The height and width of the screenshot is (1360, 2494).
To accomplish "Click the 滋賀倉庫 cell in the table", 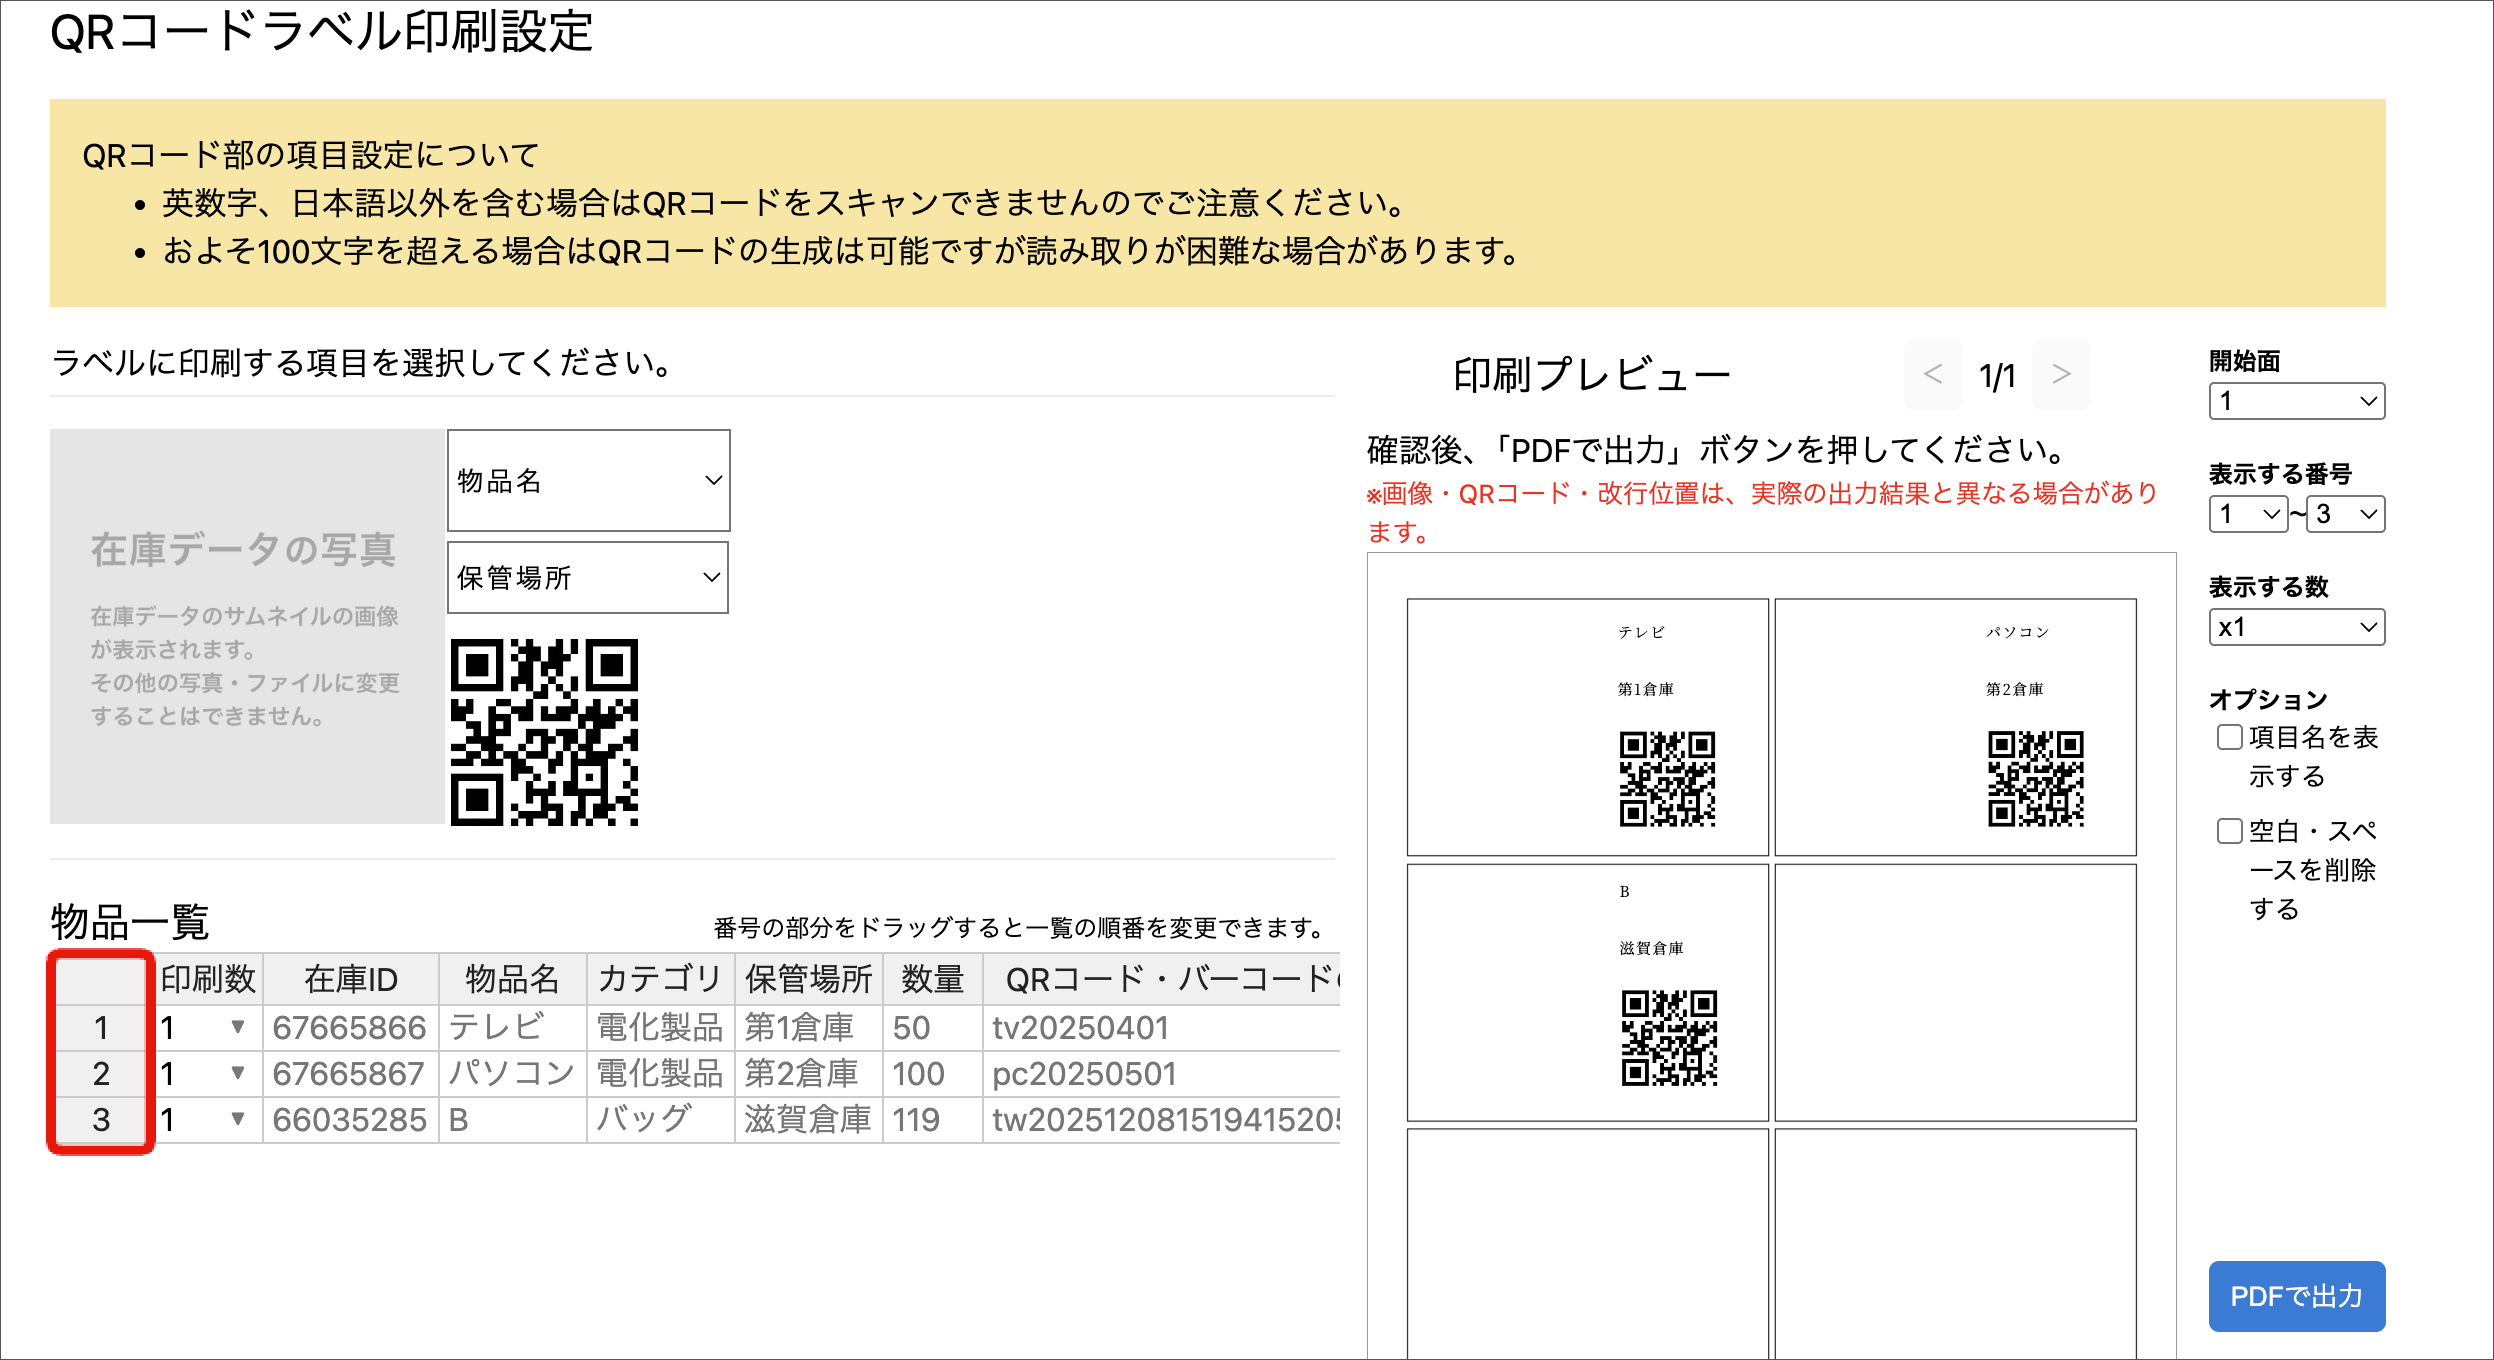I will [x=808, y=1119].
